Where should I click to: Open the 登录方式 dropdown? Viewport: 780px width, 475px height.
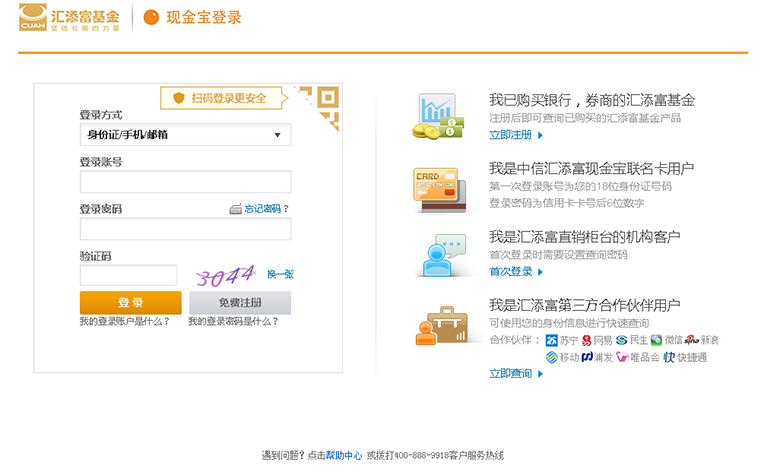coord(185,135)
